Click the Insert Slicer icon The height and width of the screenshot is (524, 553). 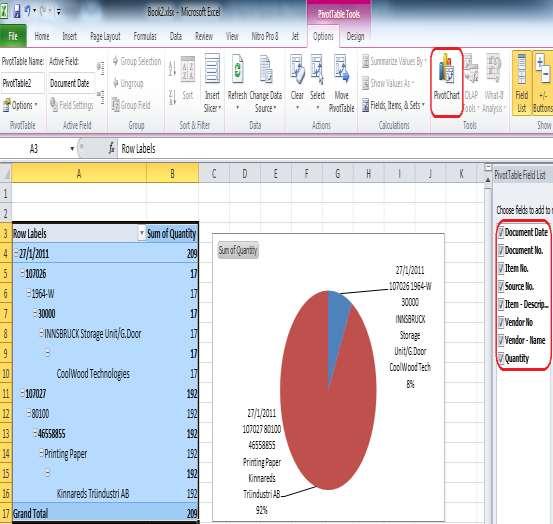click(212, 69)
